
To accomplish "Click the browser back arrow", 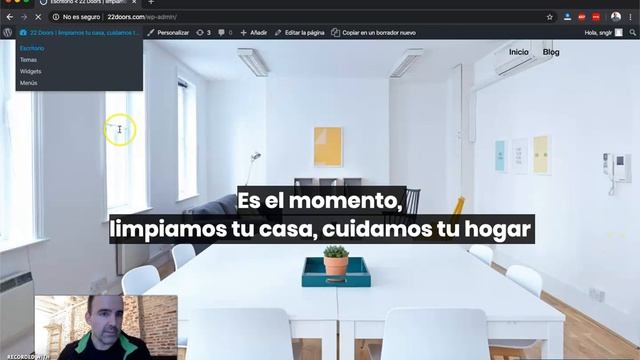I will (9, 17).
